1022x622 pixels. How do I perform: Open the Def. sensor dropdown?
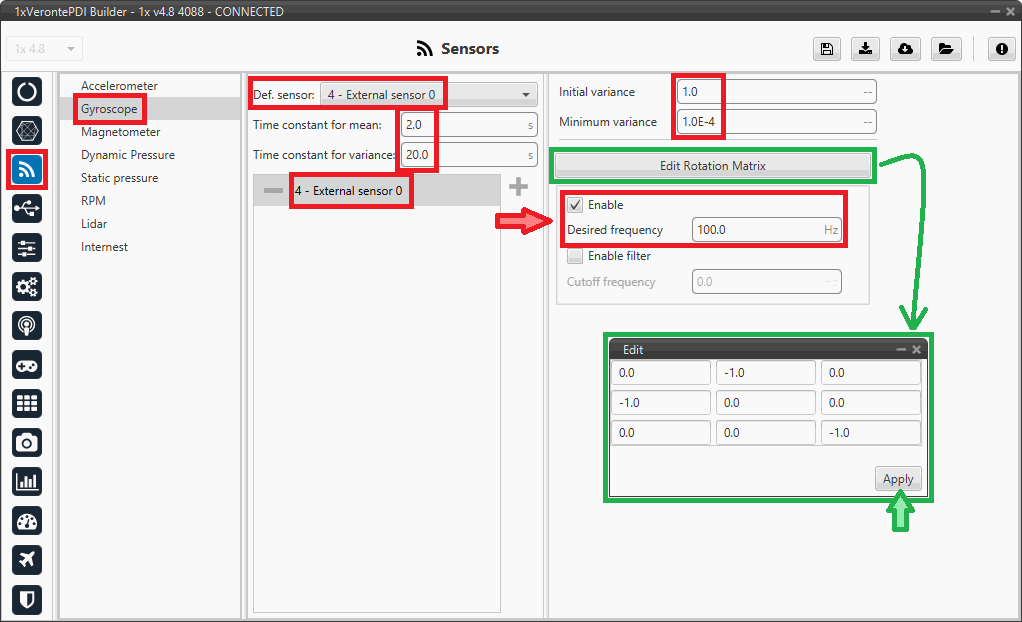click(428, 95)
